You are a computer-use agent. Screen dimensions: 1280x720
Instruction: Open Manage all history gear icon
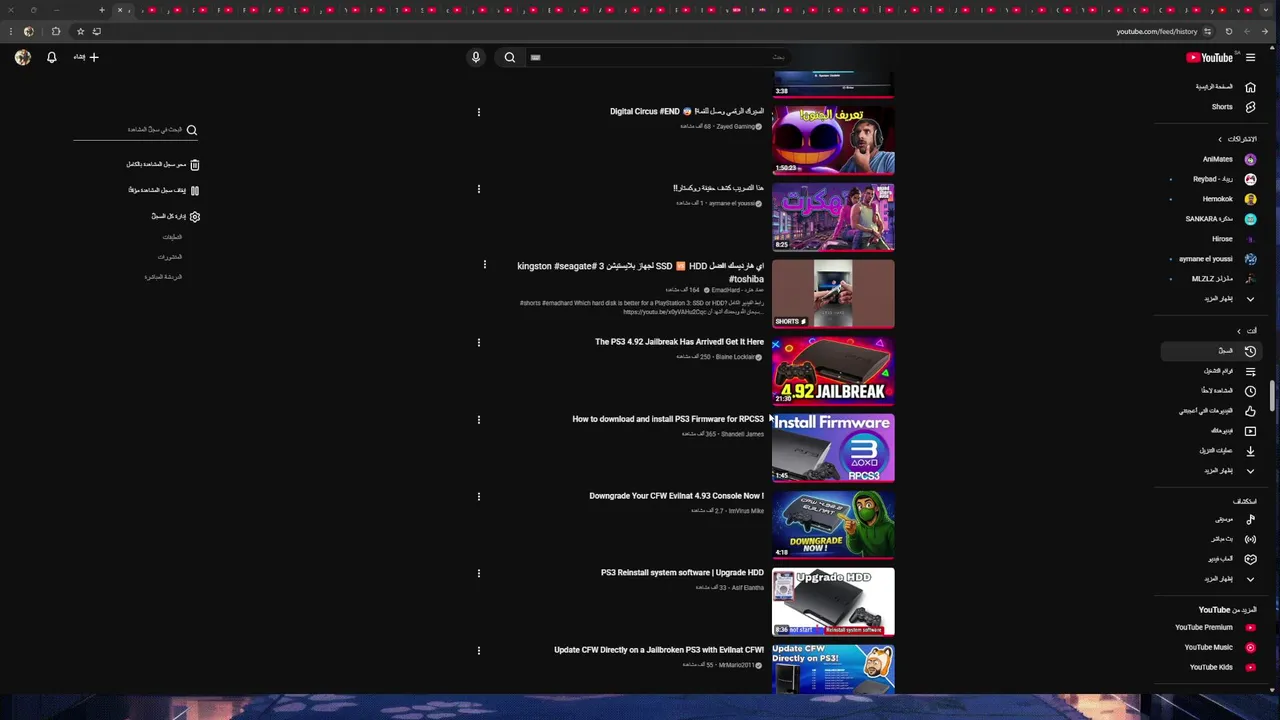coord(195,216)
